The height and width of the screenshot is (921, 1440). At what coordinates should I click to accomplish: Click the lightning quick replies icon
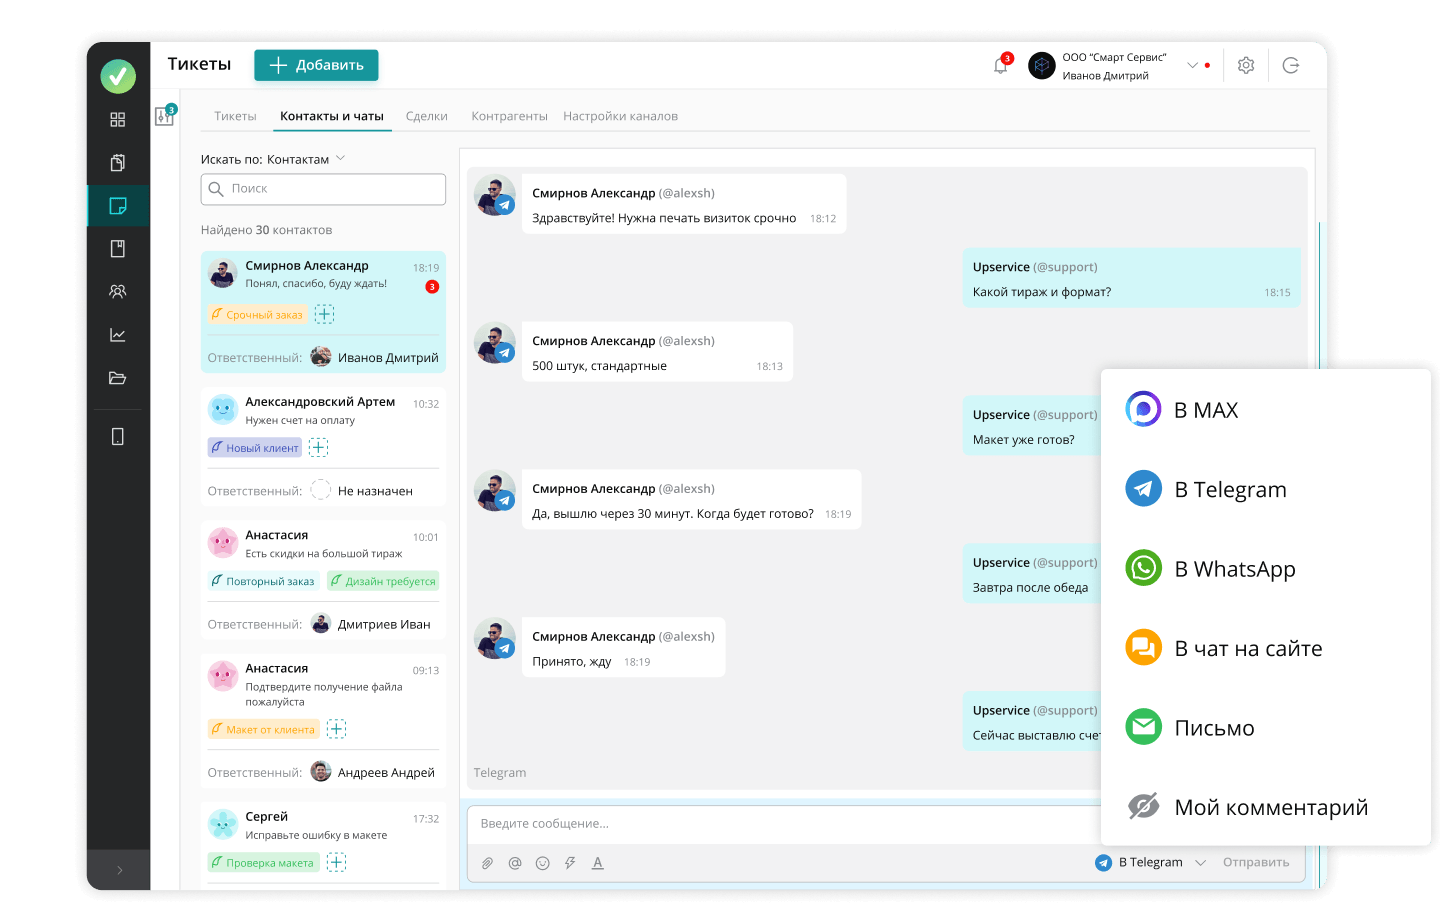(x=570, y=863)
